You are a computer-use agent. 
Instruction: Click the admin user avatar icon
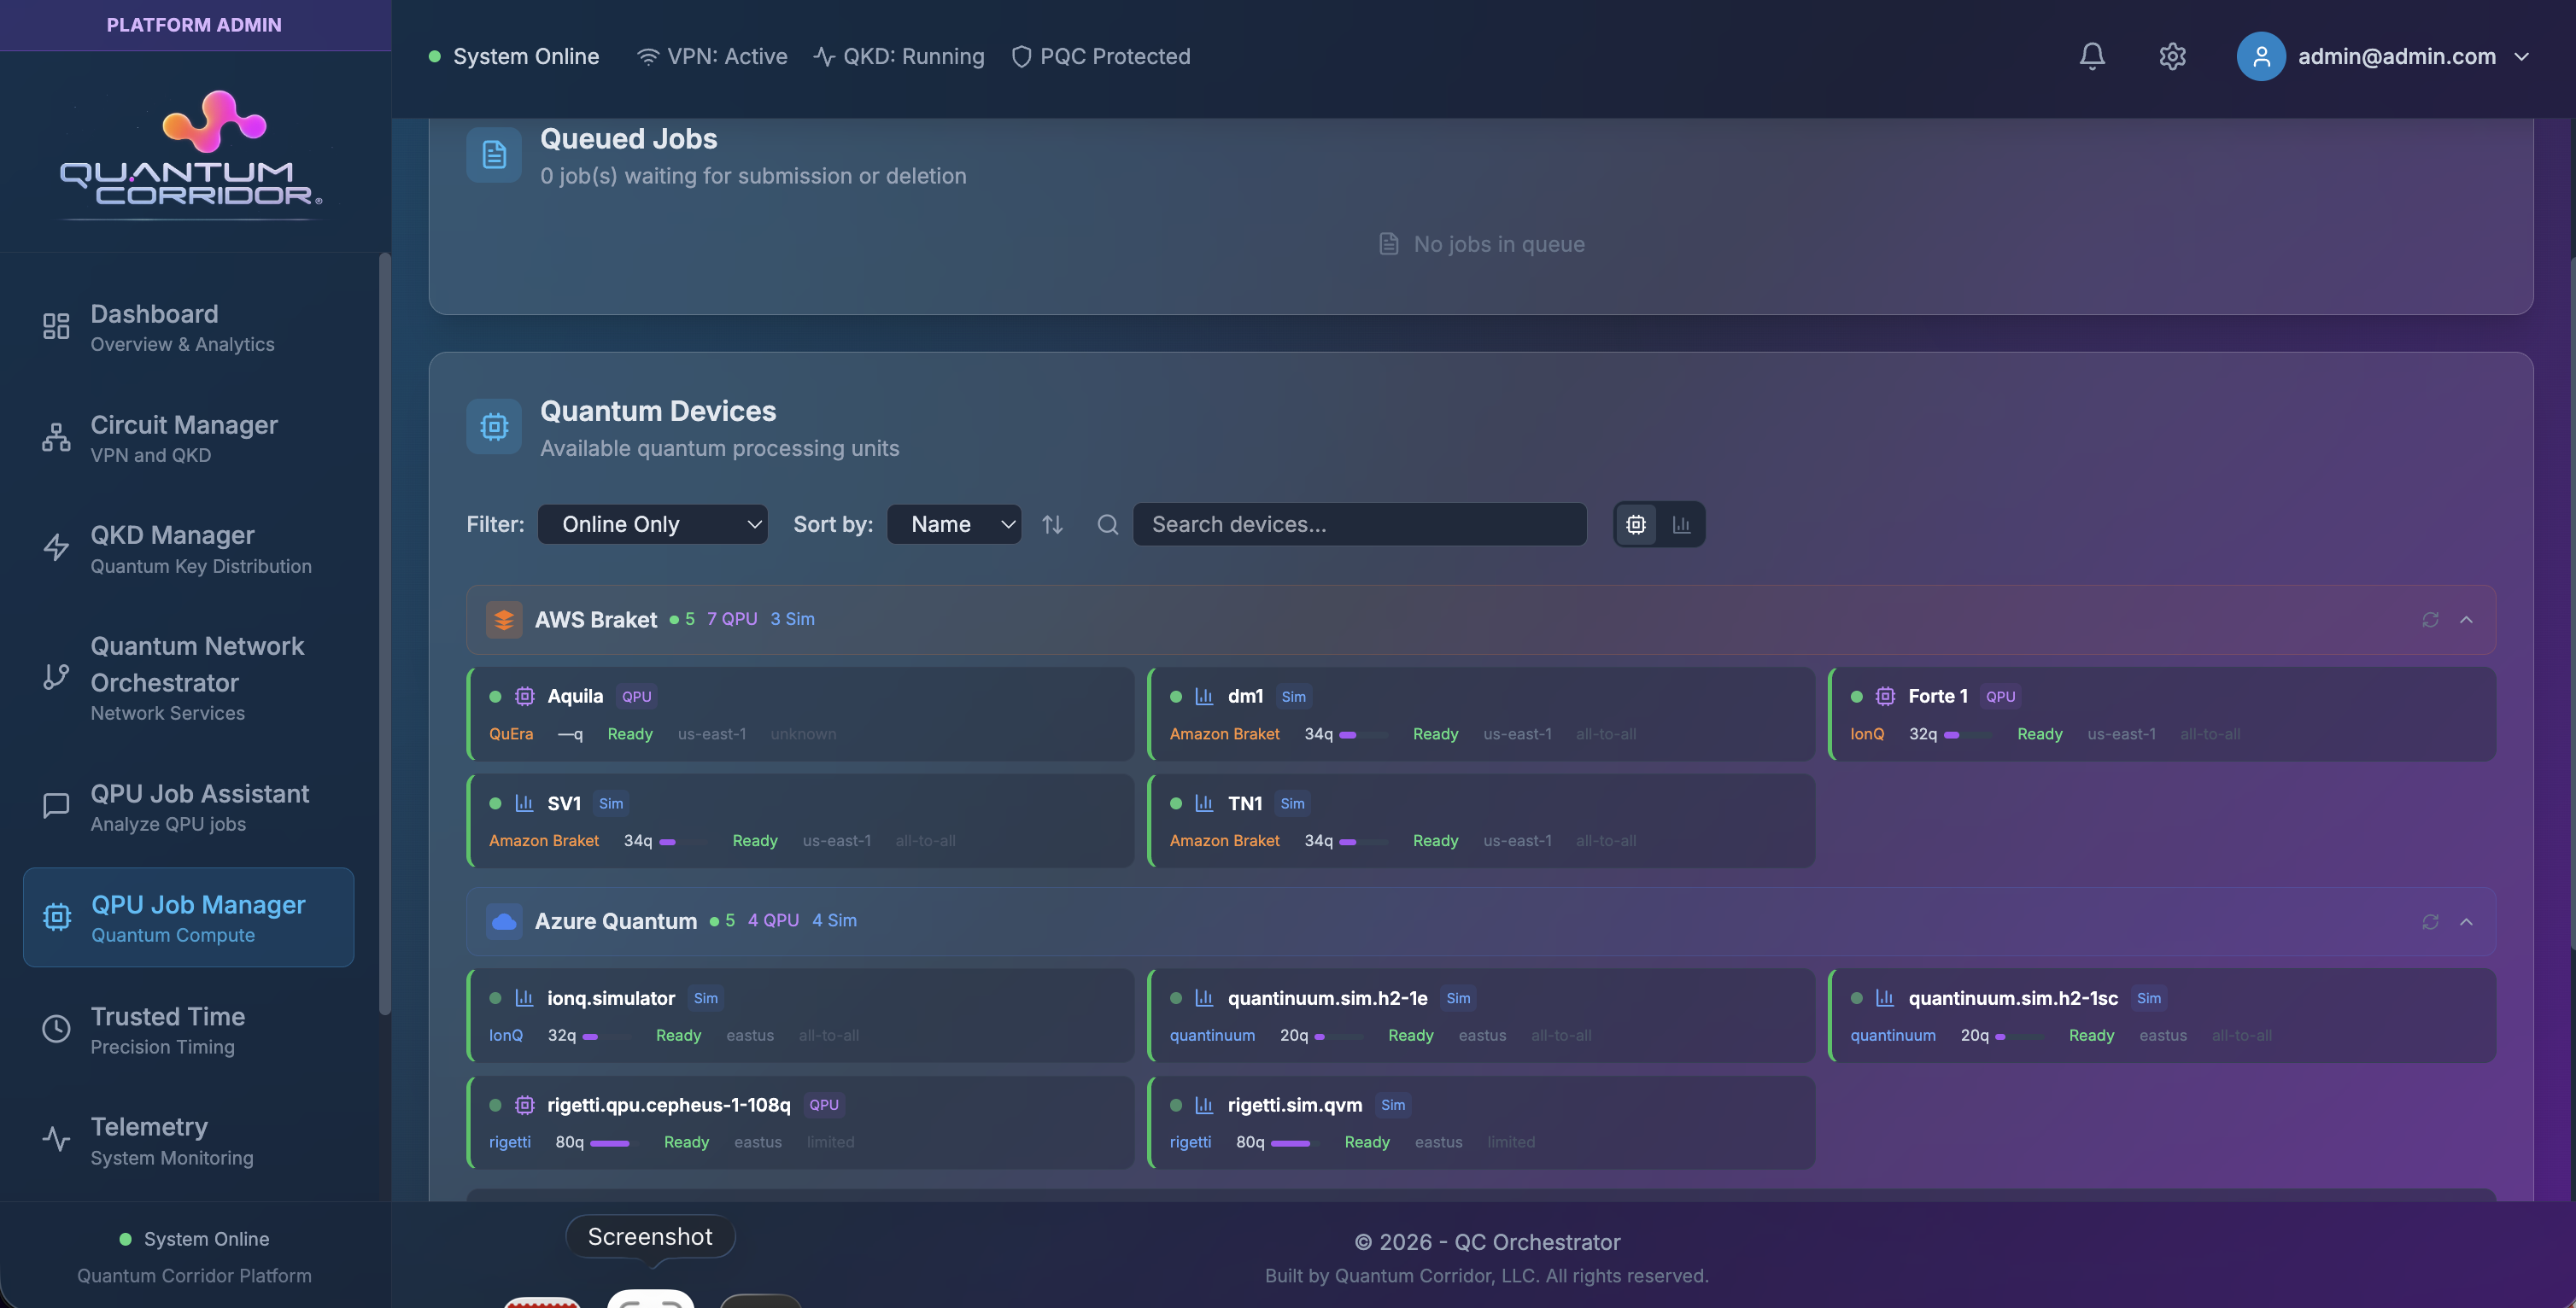click(2260, 57)
